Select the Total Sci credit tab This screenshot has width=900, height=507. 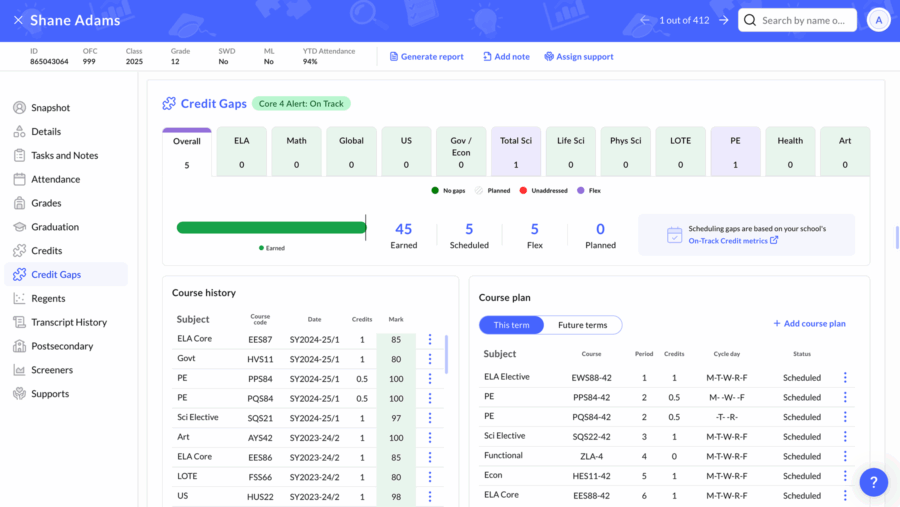(x=516, y=152)
